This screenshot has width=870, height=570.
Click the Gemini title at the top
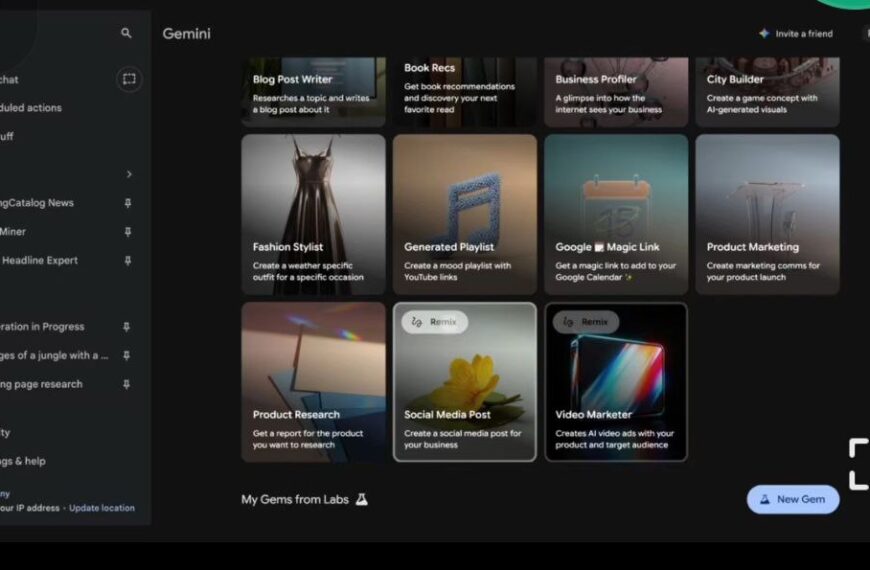click(186, 33)
